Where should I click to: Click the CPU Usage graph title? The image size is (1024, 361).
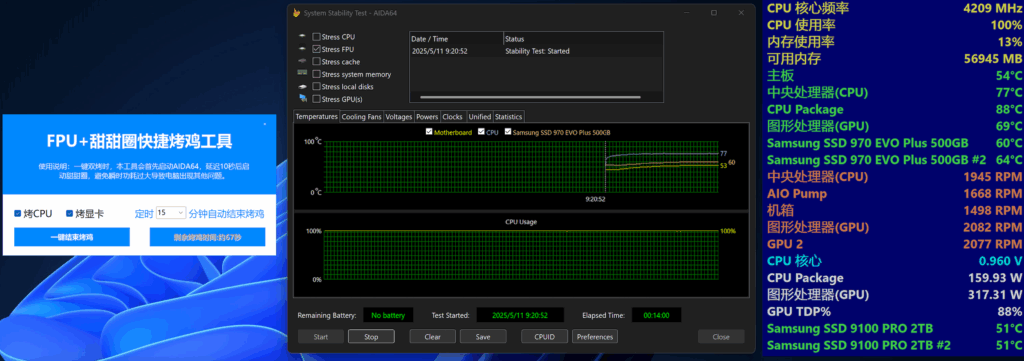520,222
